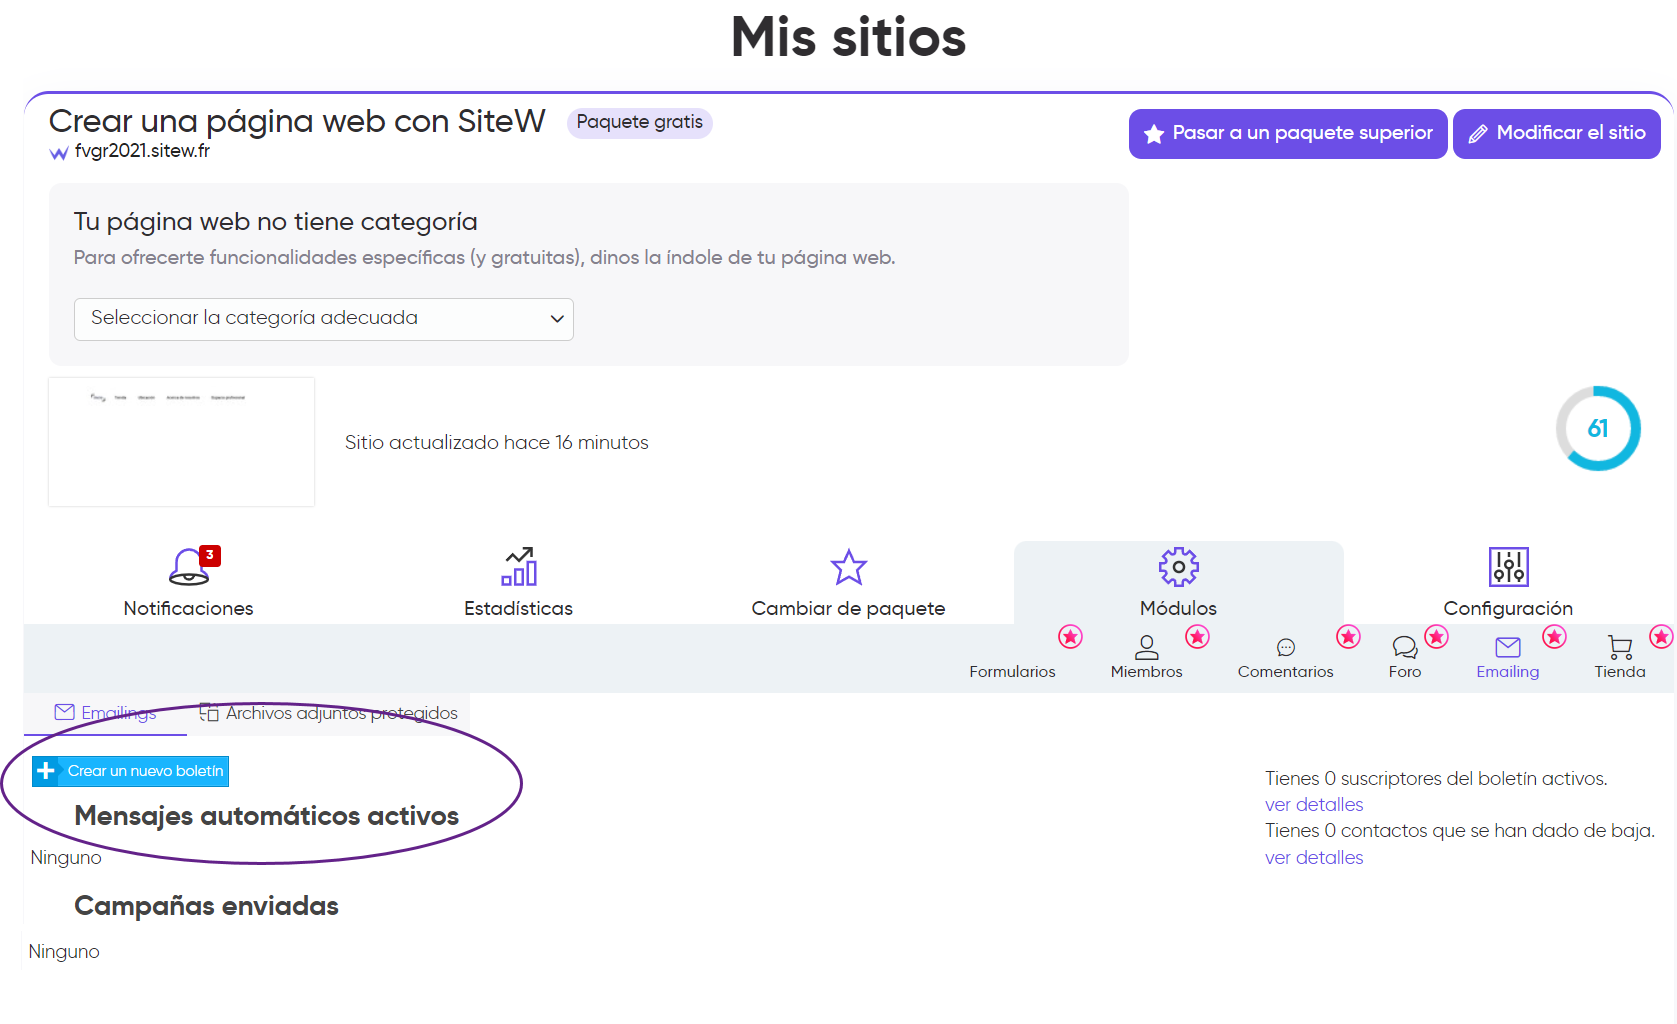Click the premium star badge next to Emailing
This screenshot has height=1024, width=1677.
[x=1555, y=637]
